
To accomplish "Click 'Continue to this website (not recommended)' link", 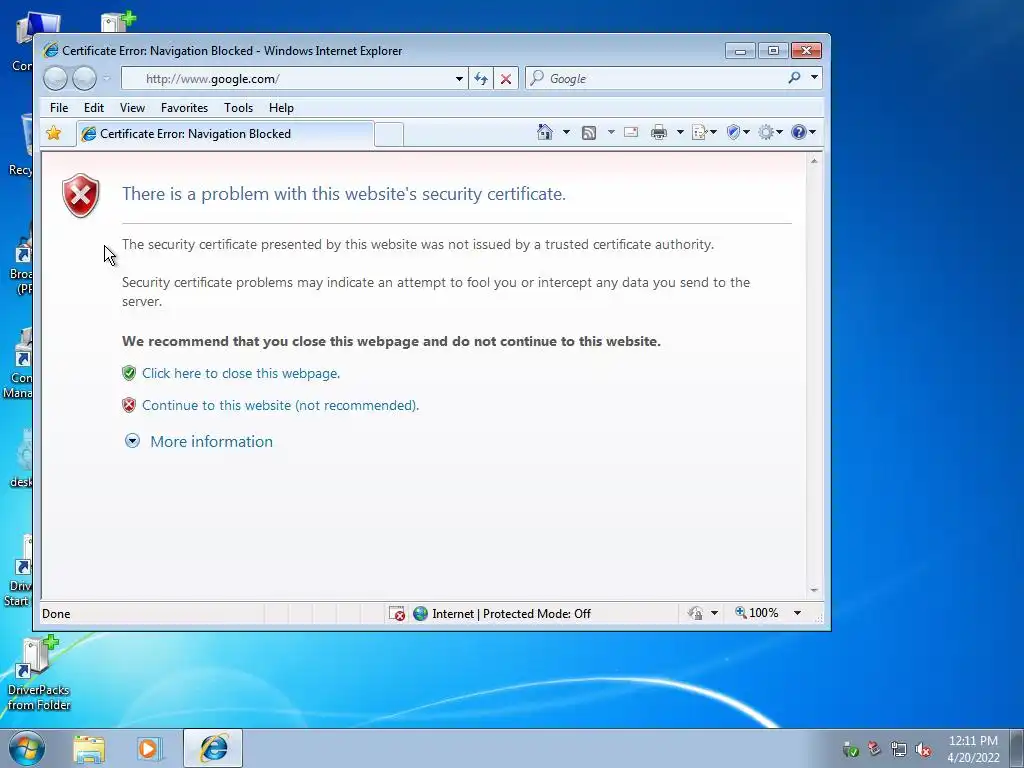I will coord(280,406).
